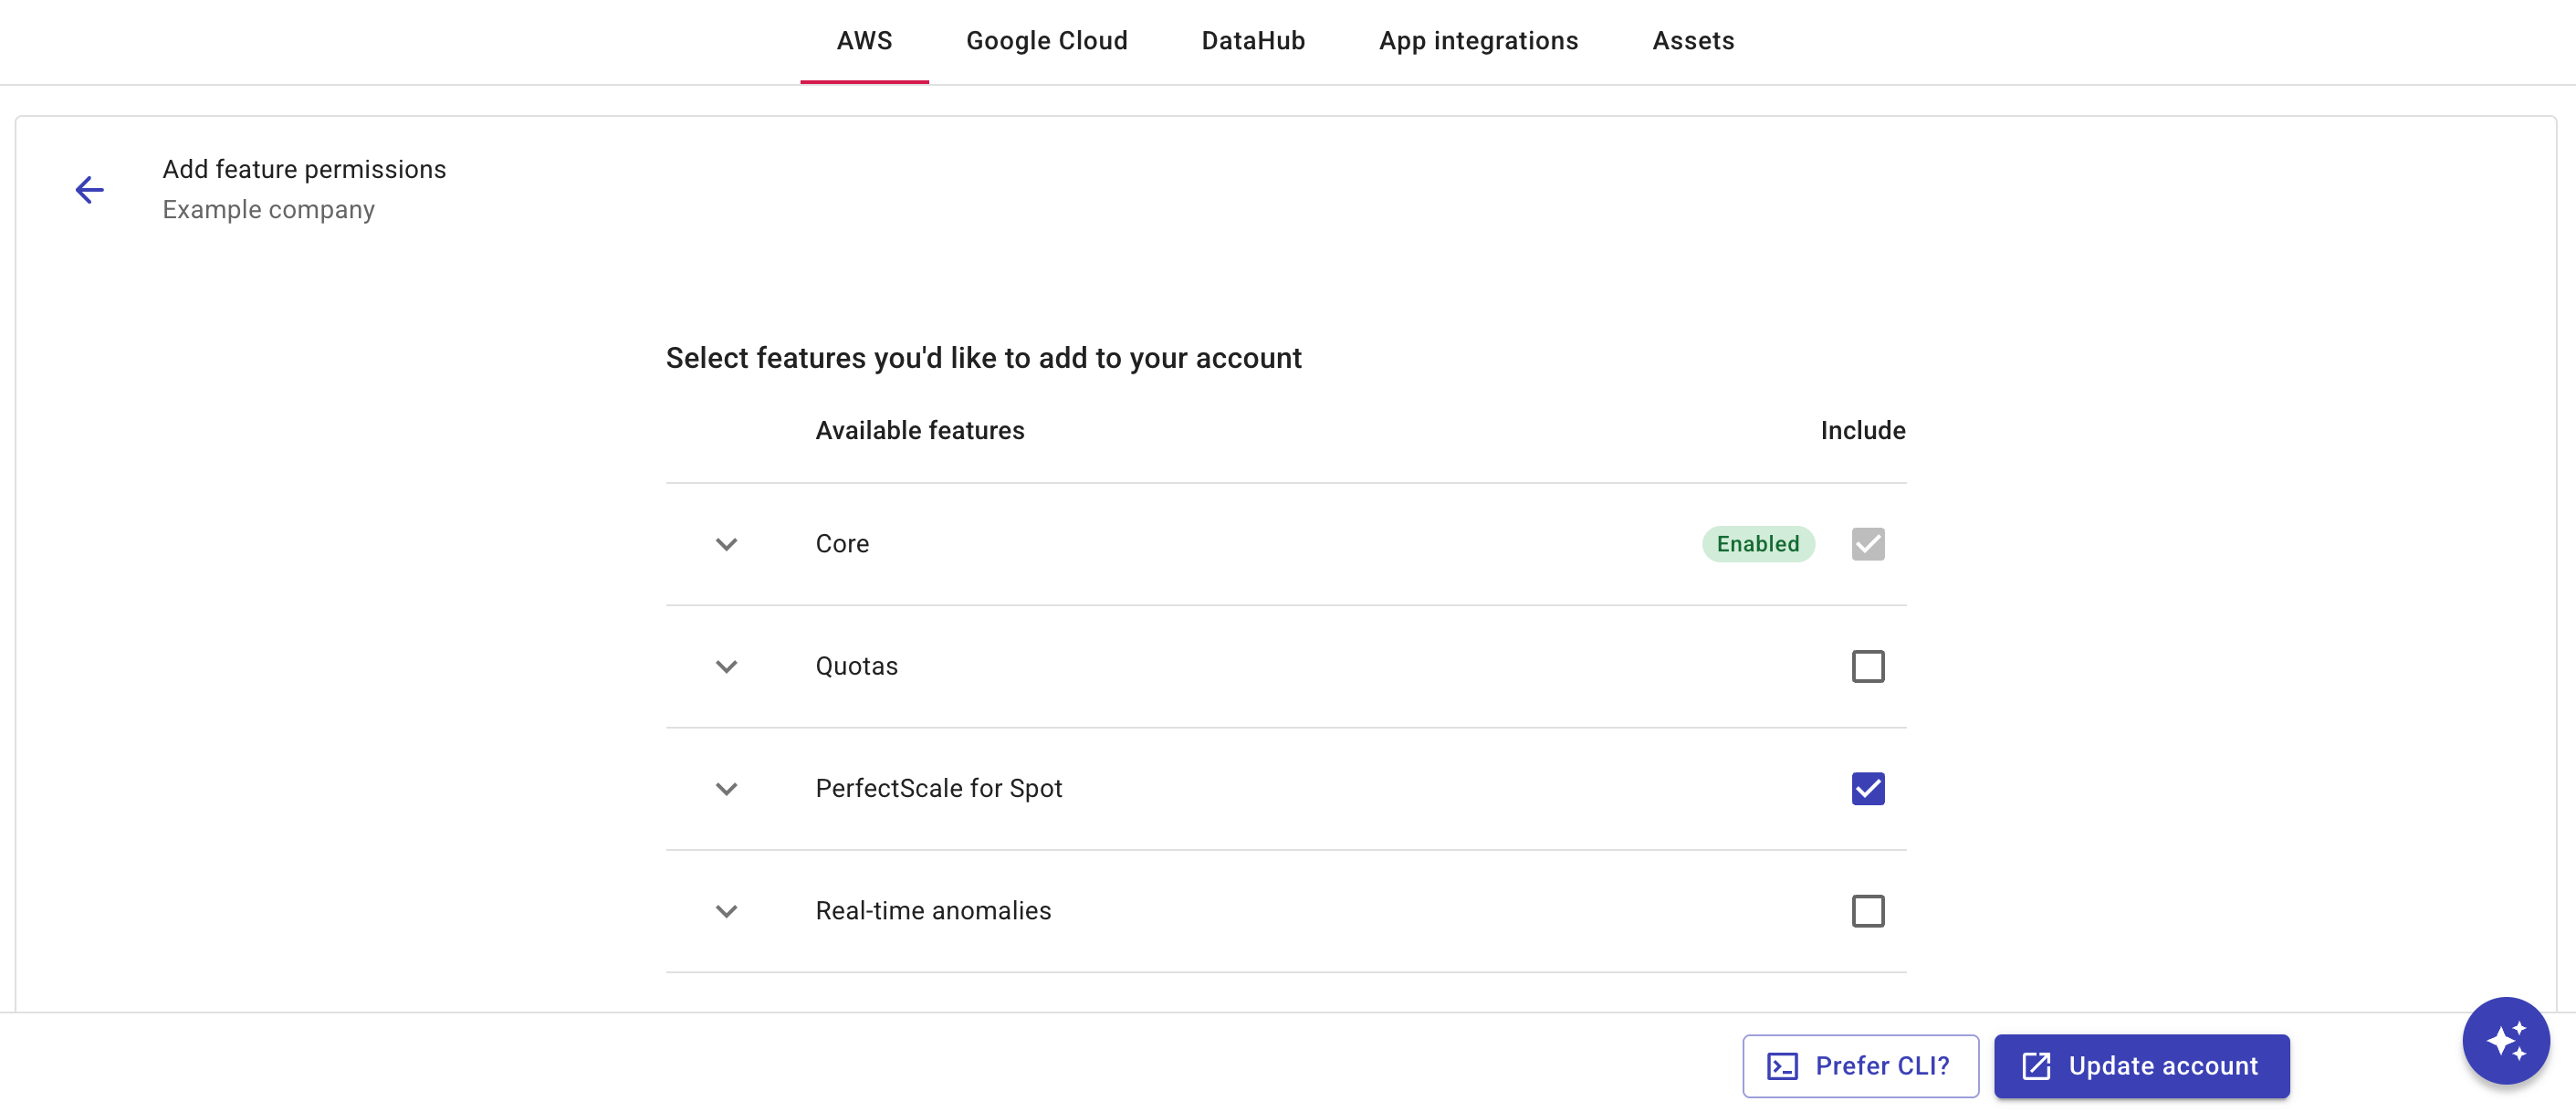2576x1112 pixels.
Task: Expand PerfectScale for Spot details
Action: [726, 788]
